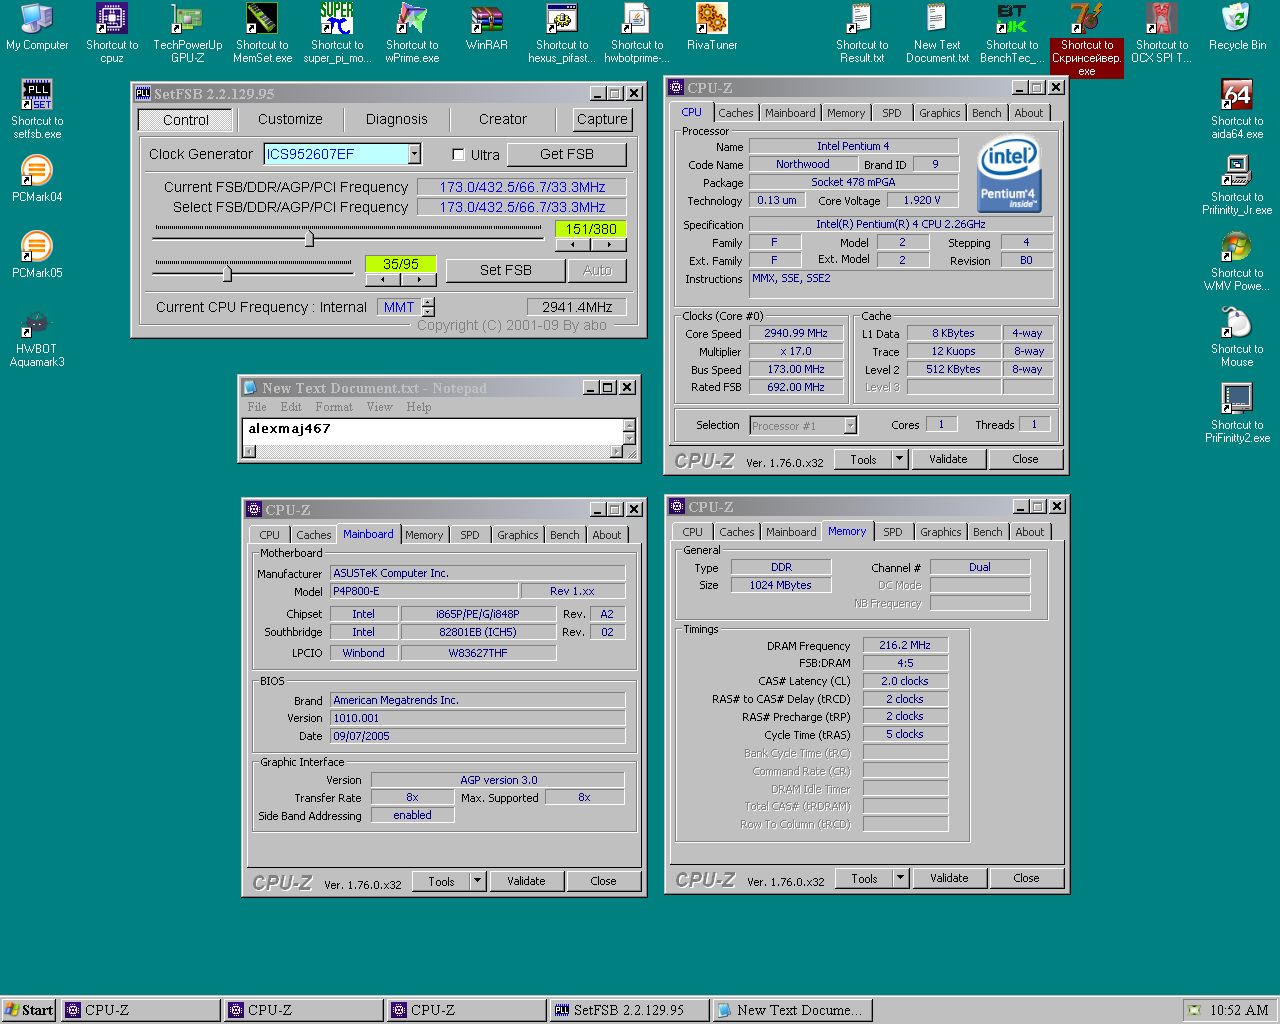The width and height of the screenshot is (1280, 1024).
Task: Open the Format menu in Notepad
Action: (x=333, y=407)
